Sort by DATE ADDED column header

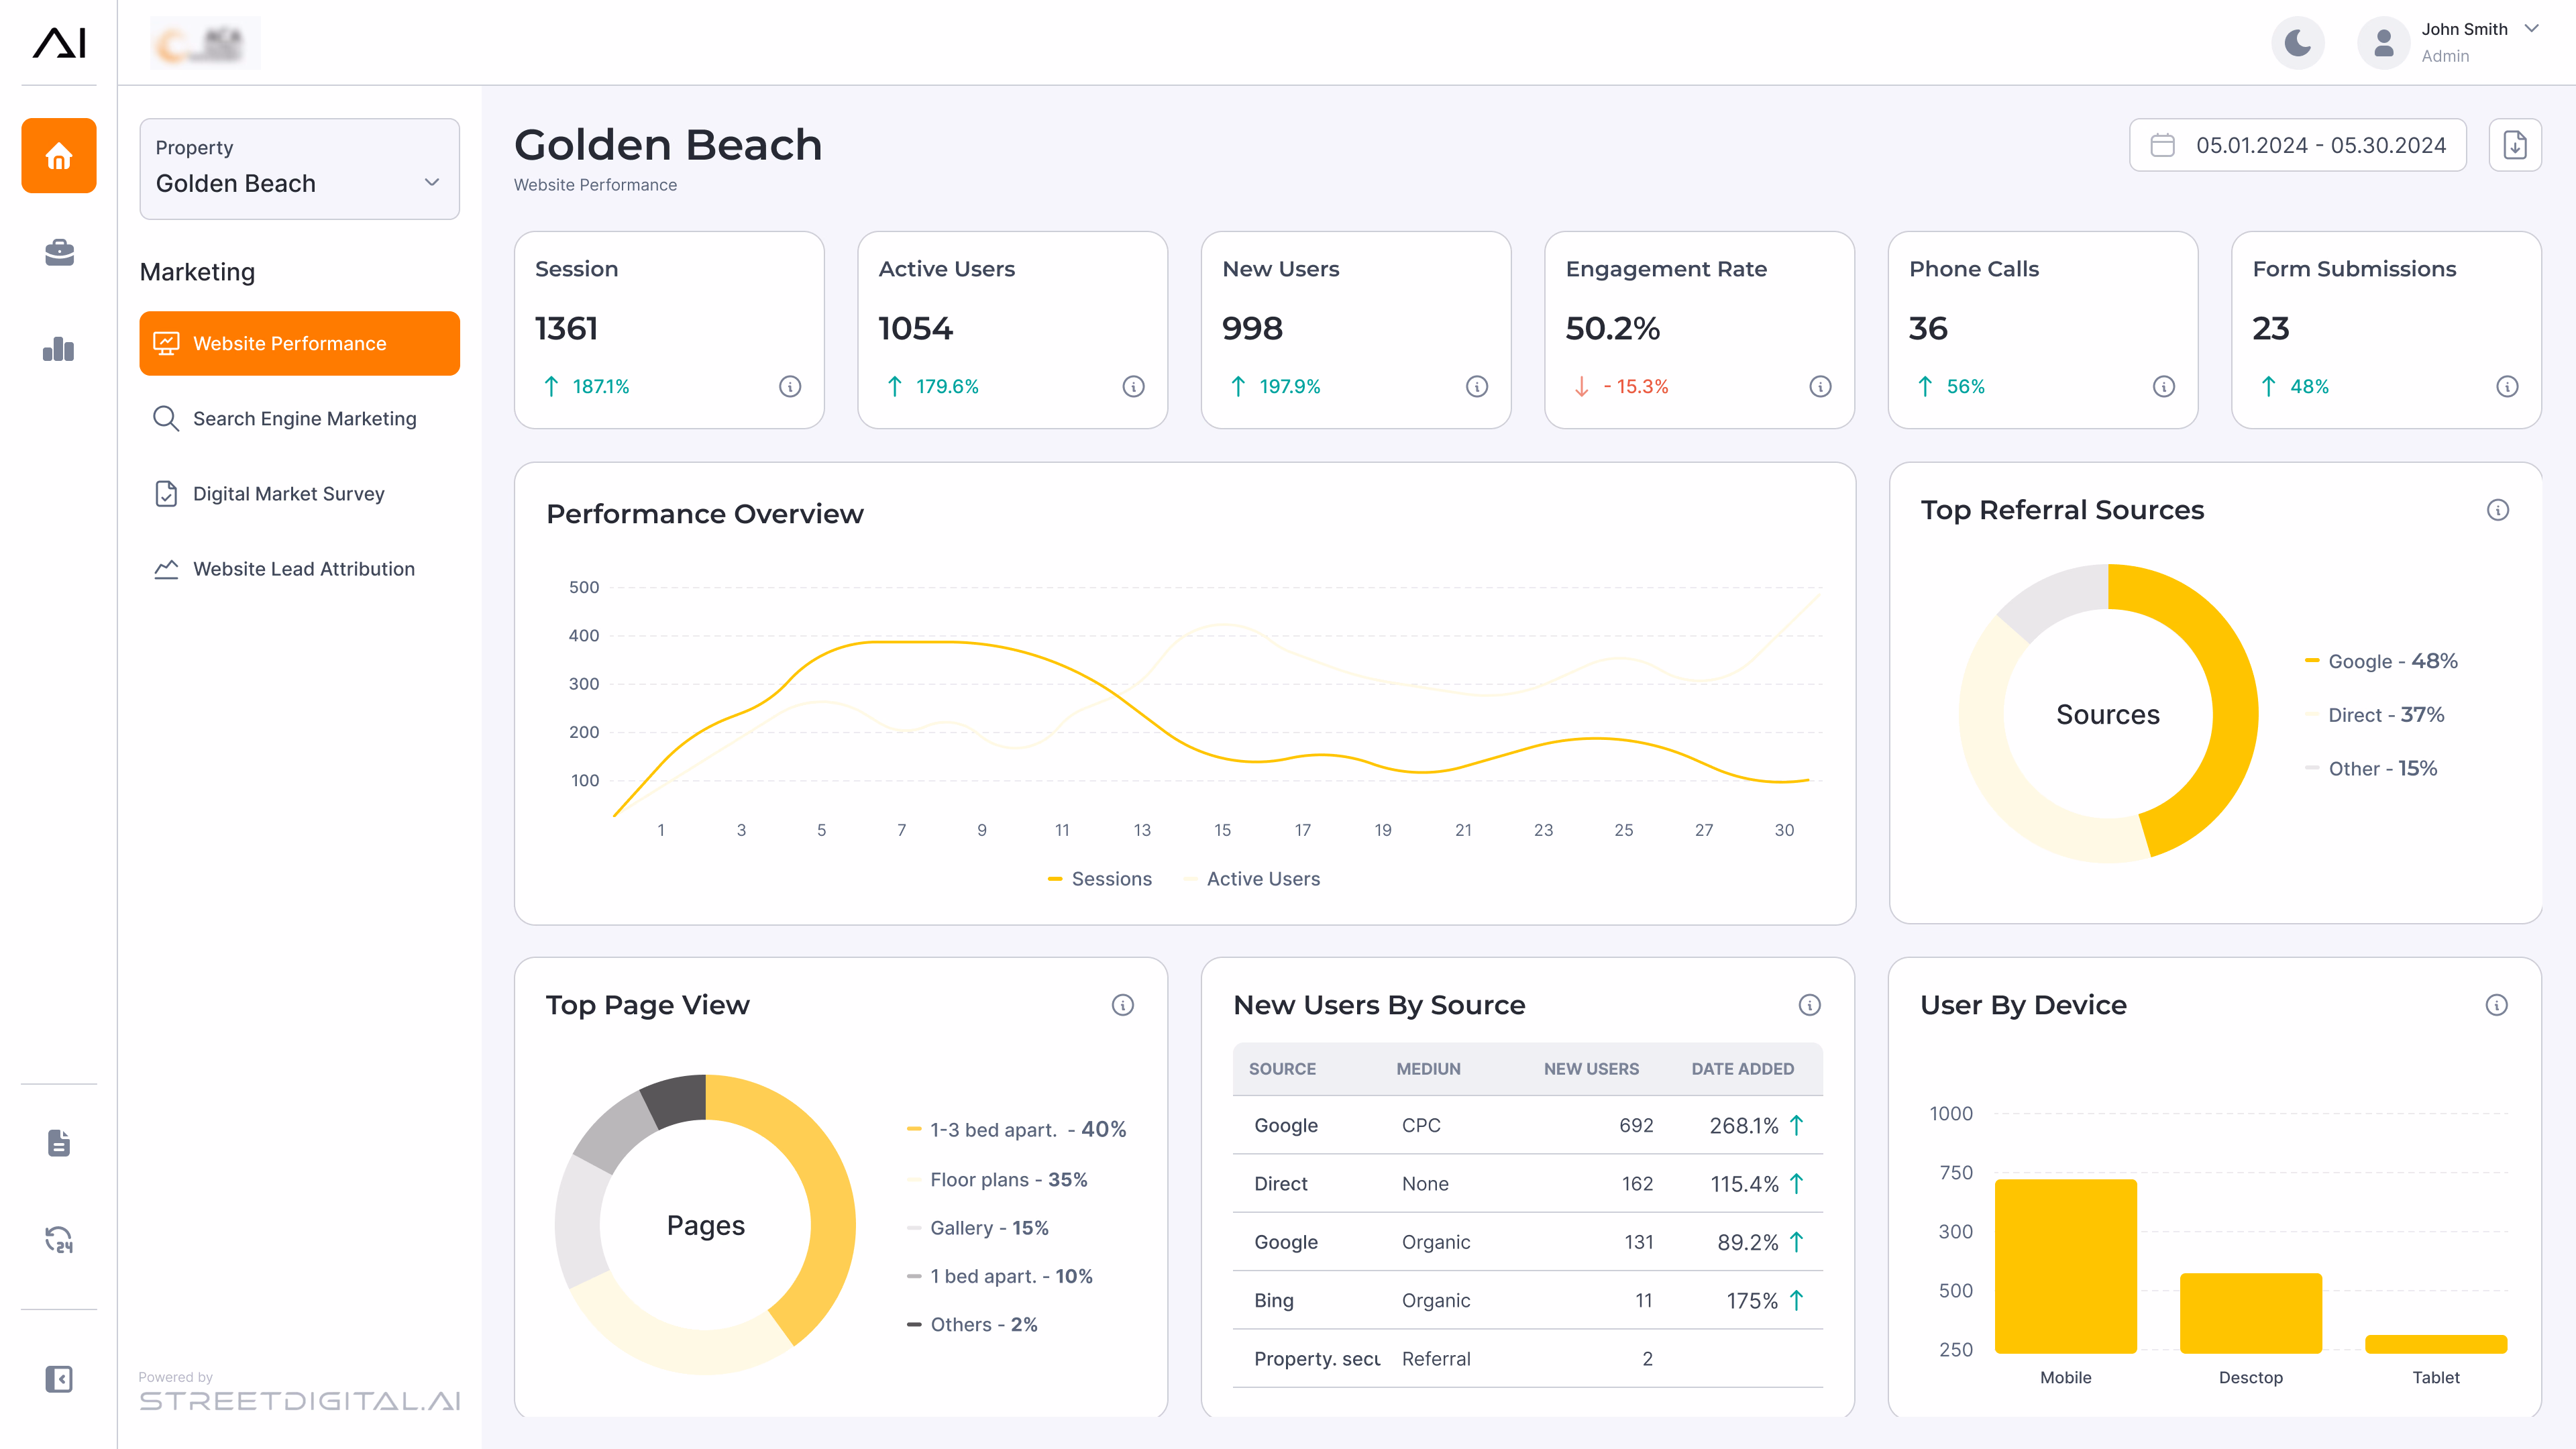point(1742,1069)
